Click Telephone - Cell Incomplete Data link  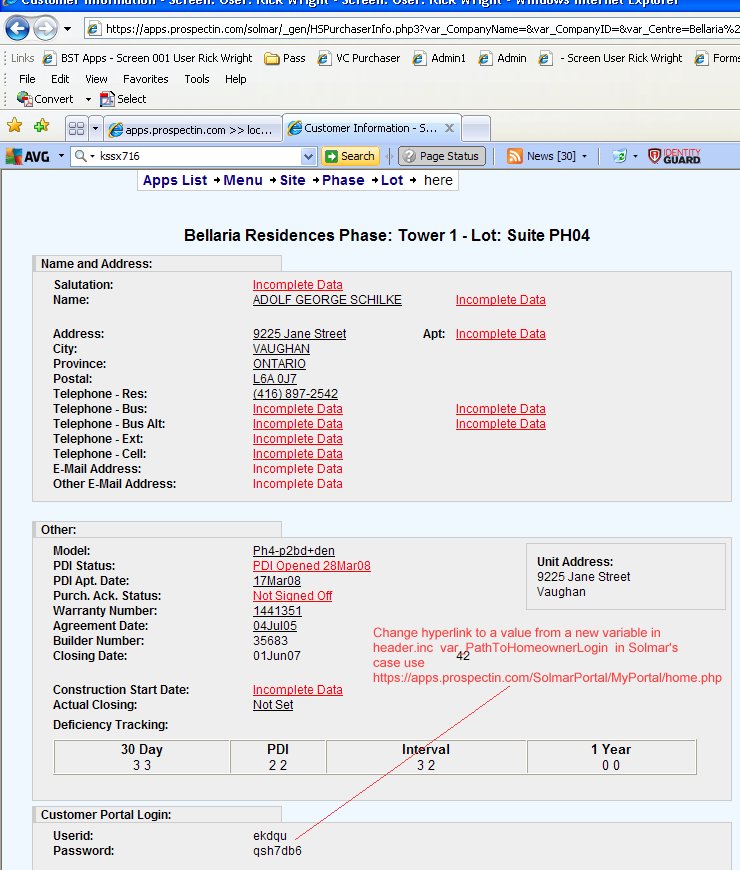(x=298, y=453)
